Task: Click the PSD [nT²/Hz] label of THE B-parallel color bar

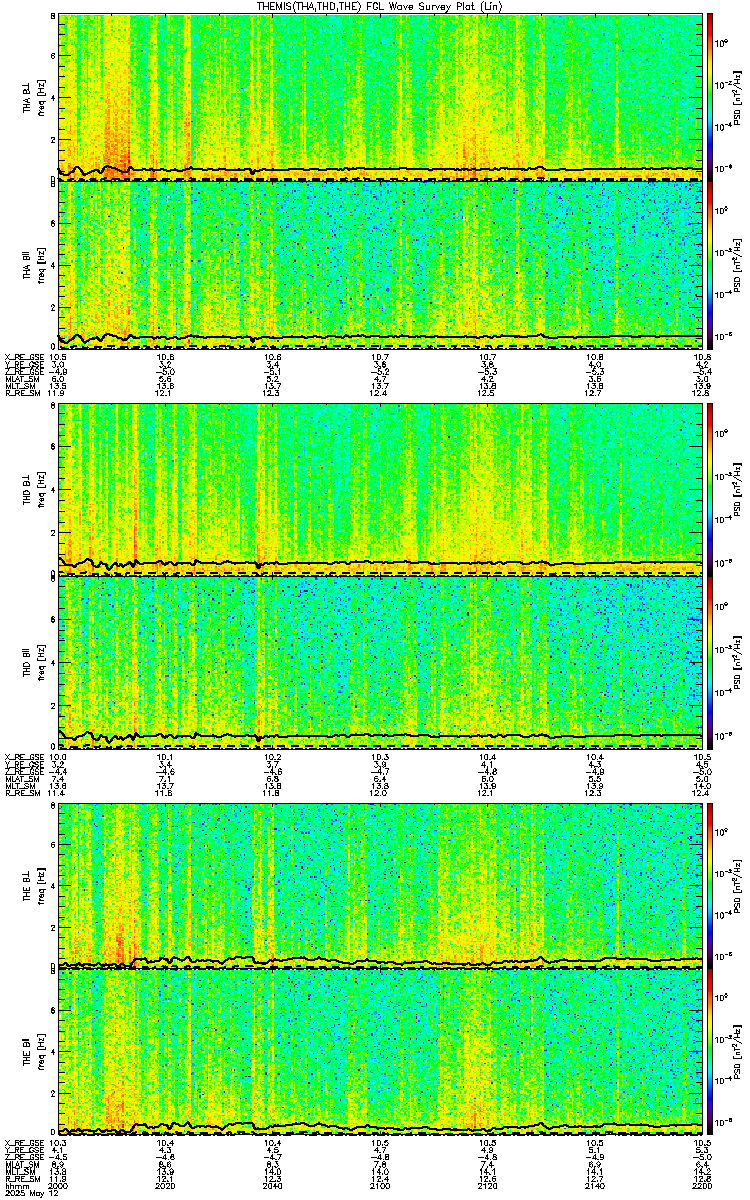Action: pos(735,1053)
